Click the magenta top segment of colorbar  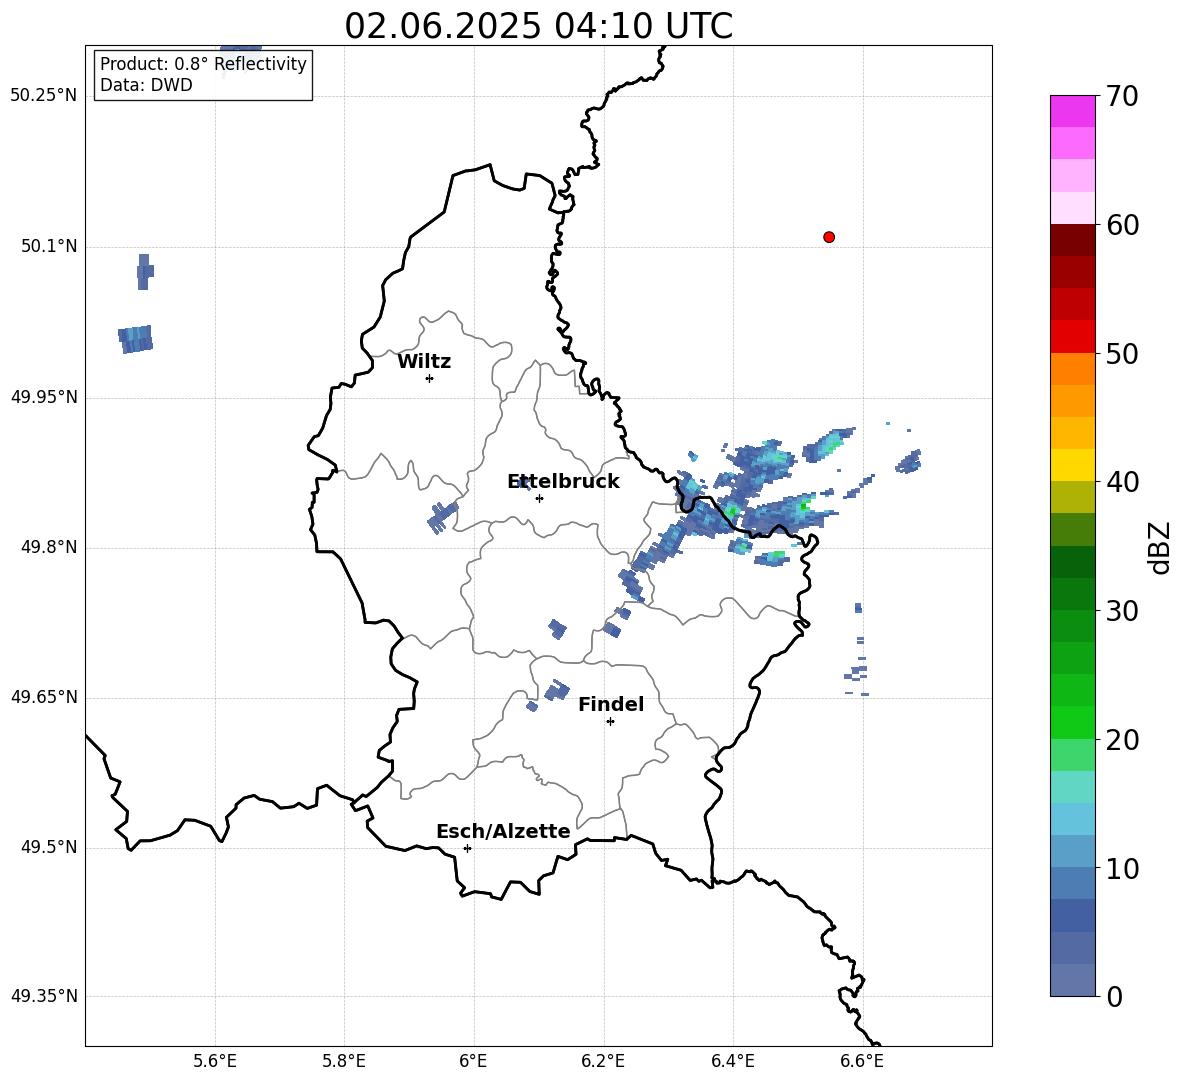pos(1072,111)
